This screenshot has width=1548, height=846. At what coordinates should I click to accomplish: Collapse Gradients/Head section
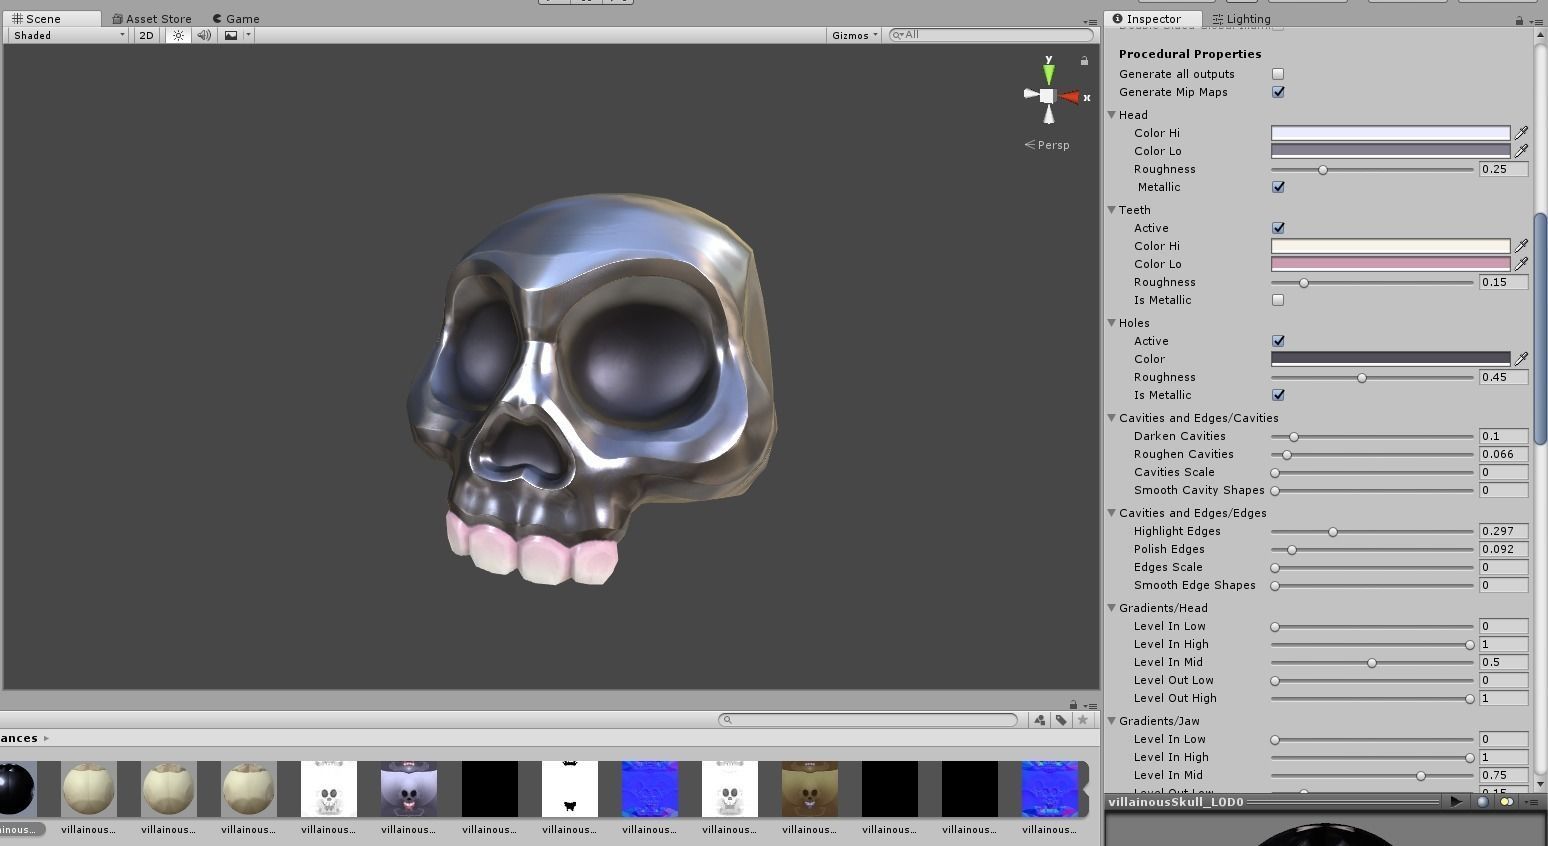pos(1111,608)
